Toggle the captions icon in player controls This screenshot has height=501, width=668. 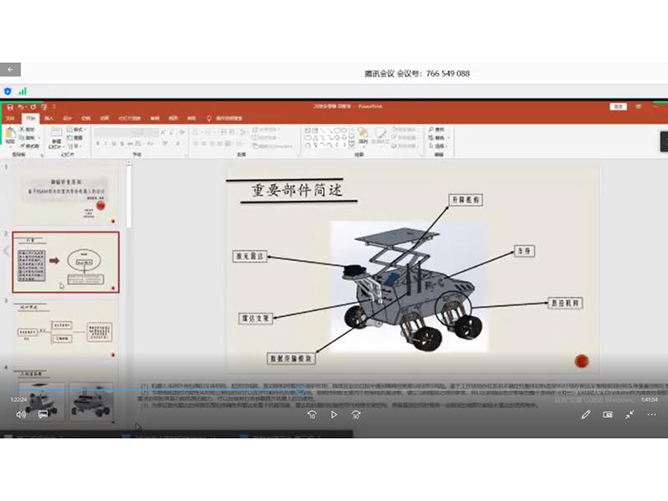click(x=608, y=415)
